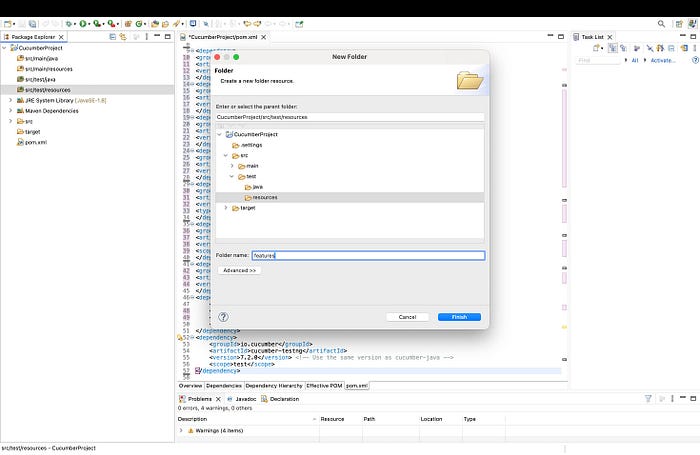The height and width of the screenshot is (455, 700).
Task: Click Link with Editor icon in Package Explorer
Action: pos(123,37)
